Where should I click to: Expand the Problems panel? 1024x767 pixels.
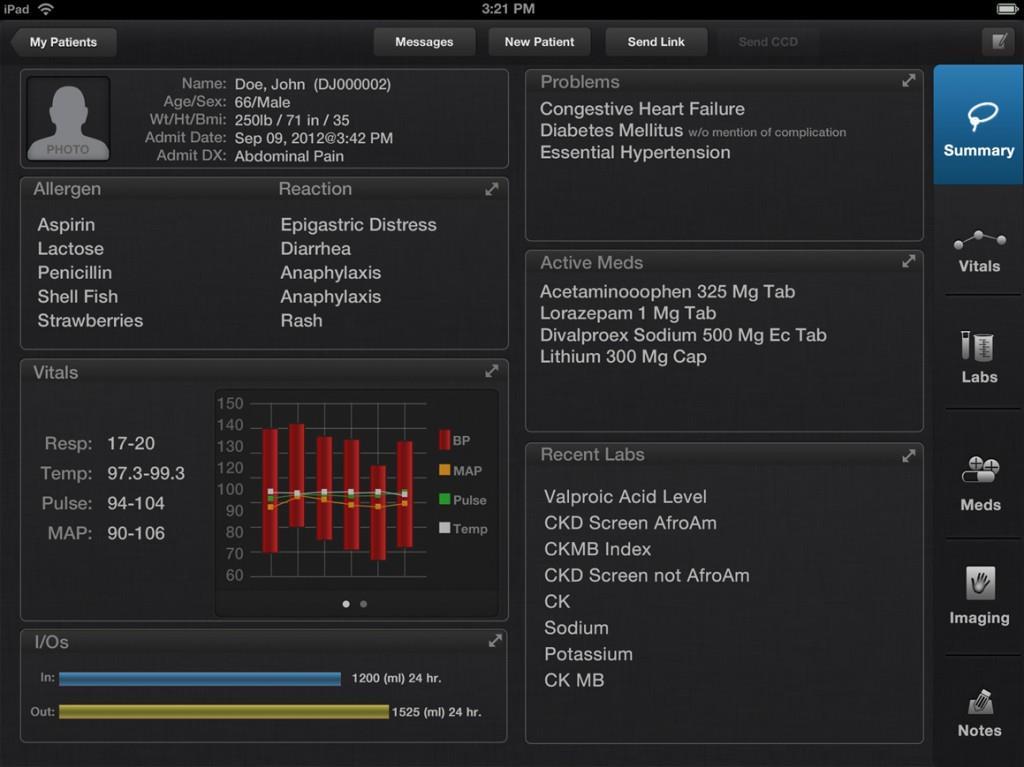[x=908, y=81]
